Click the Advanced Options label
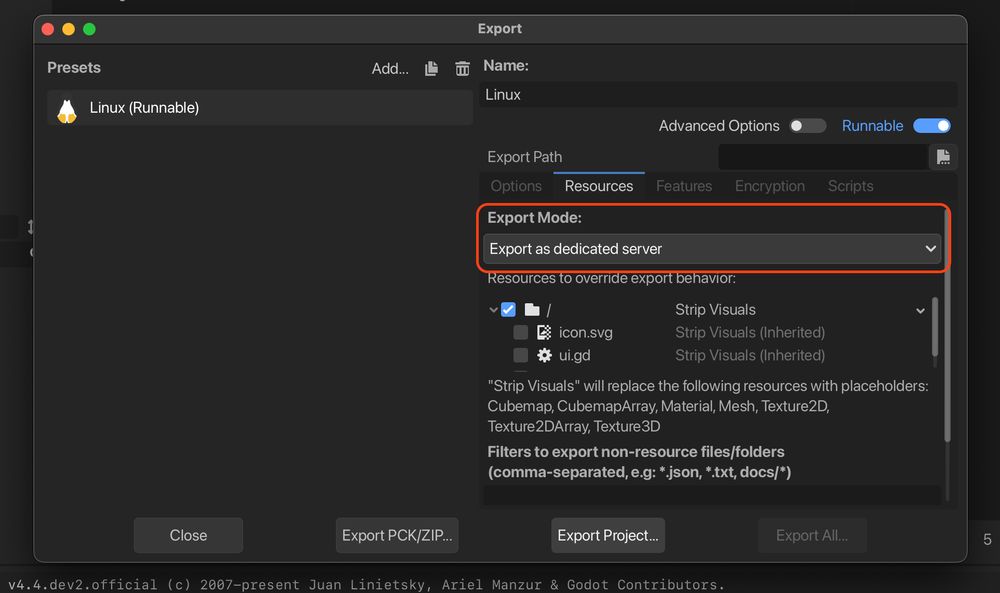This screenshot has height=593, width=1000. click(719, 126)
